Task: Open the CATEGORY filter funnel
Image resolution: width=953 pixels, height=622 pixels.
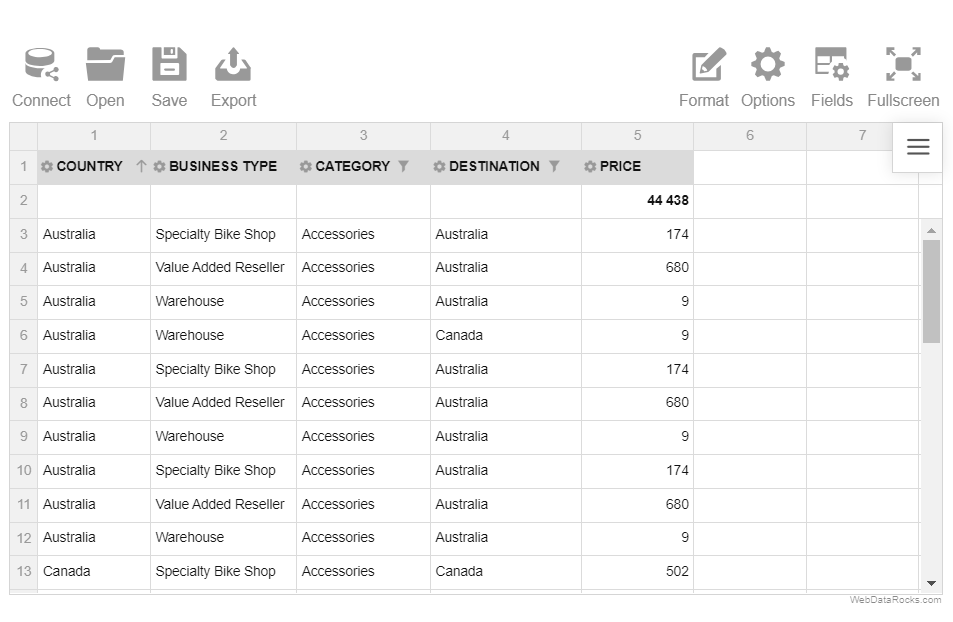Action: (404, 166)
